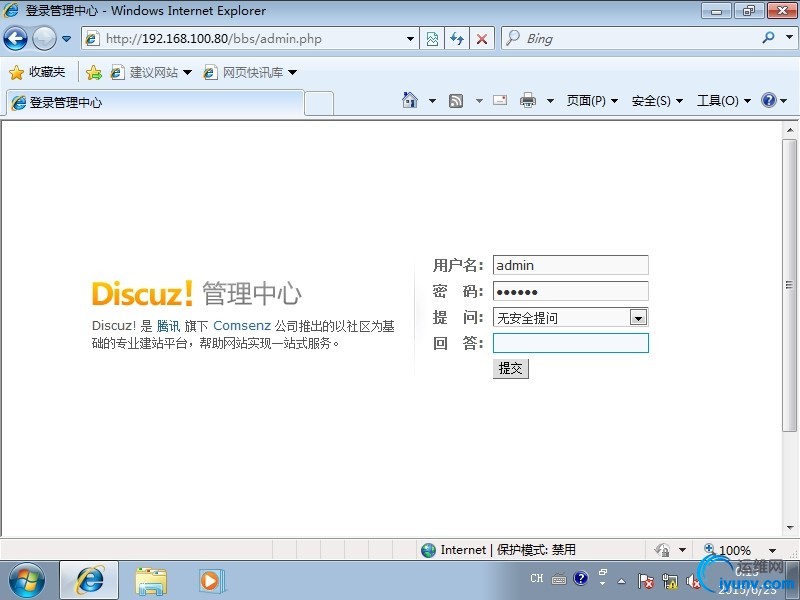Open the 建议网站 favorites bar item
Screen dimensions: 800x600
point(151,72)
